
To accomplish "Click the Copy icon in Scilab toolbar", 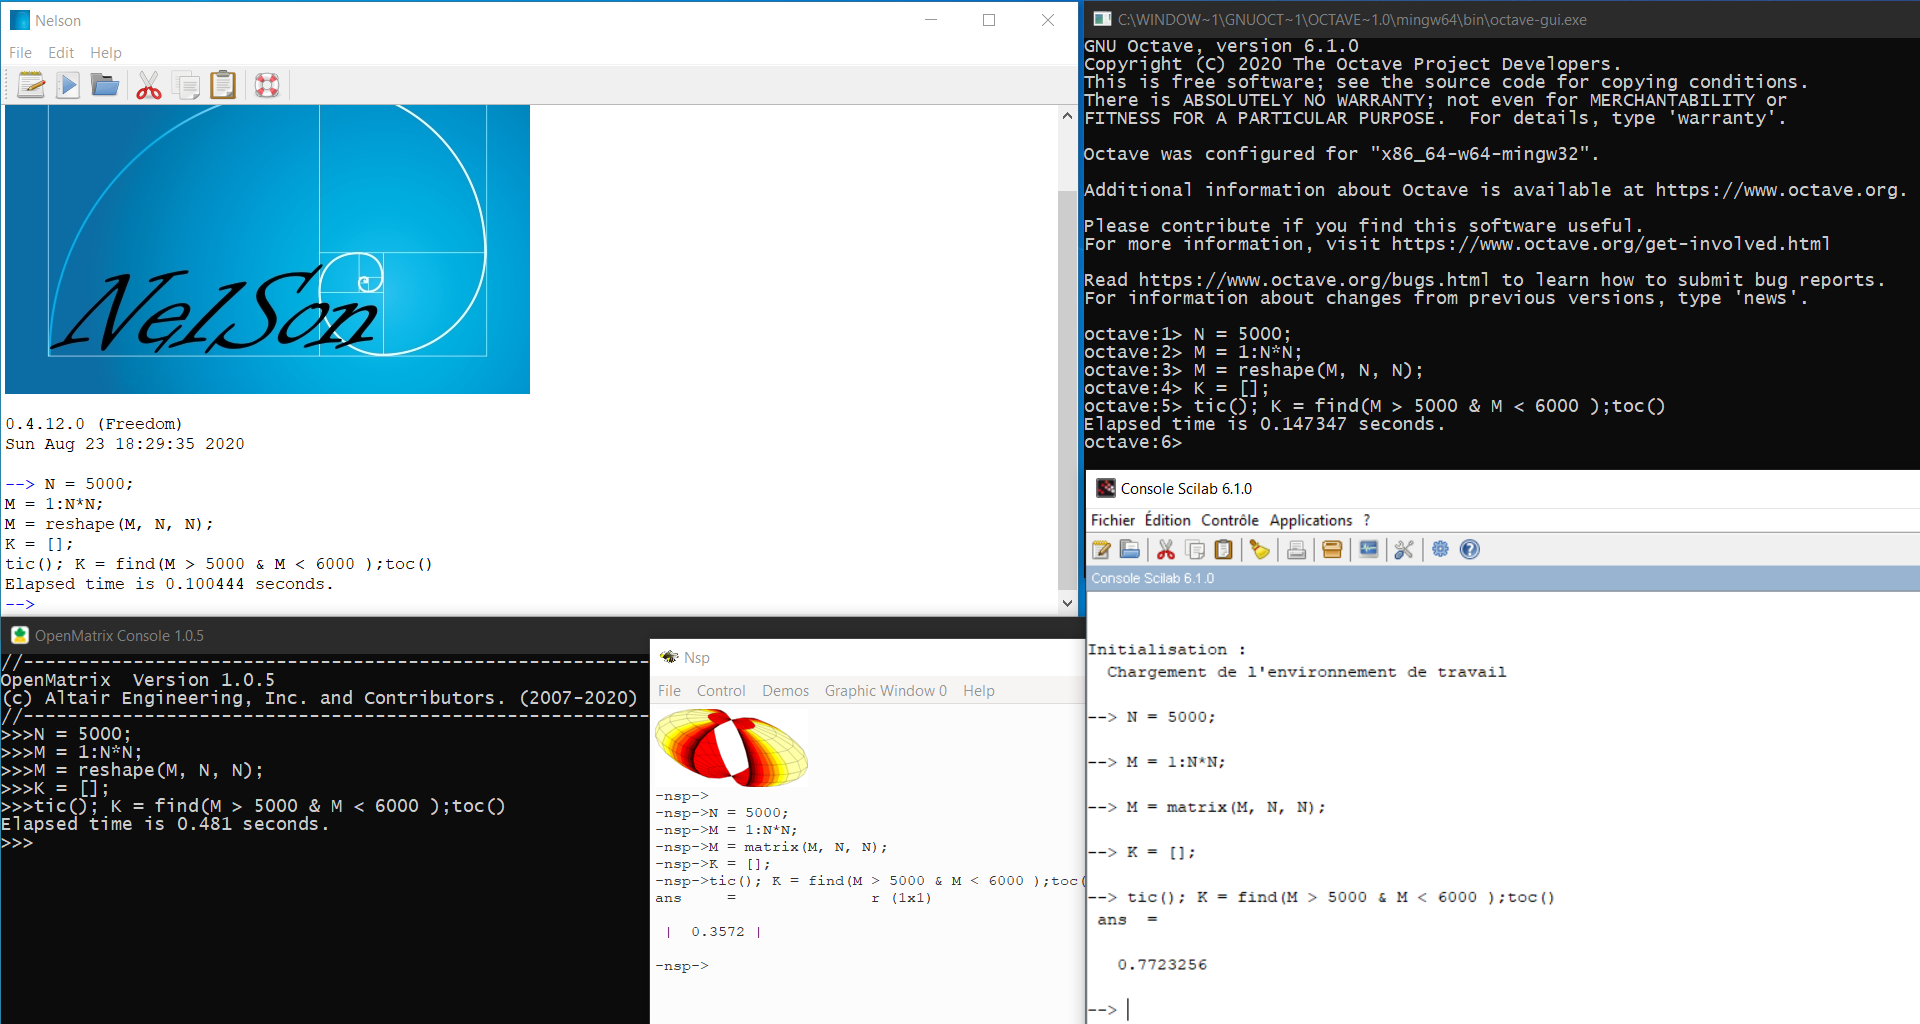I will coord(1194,549).
